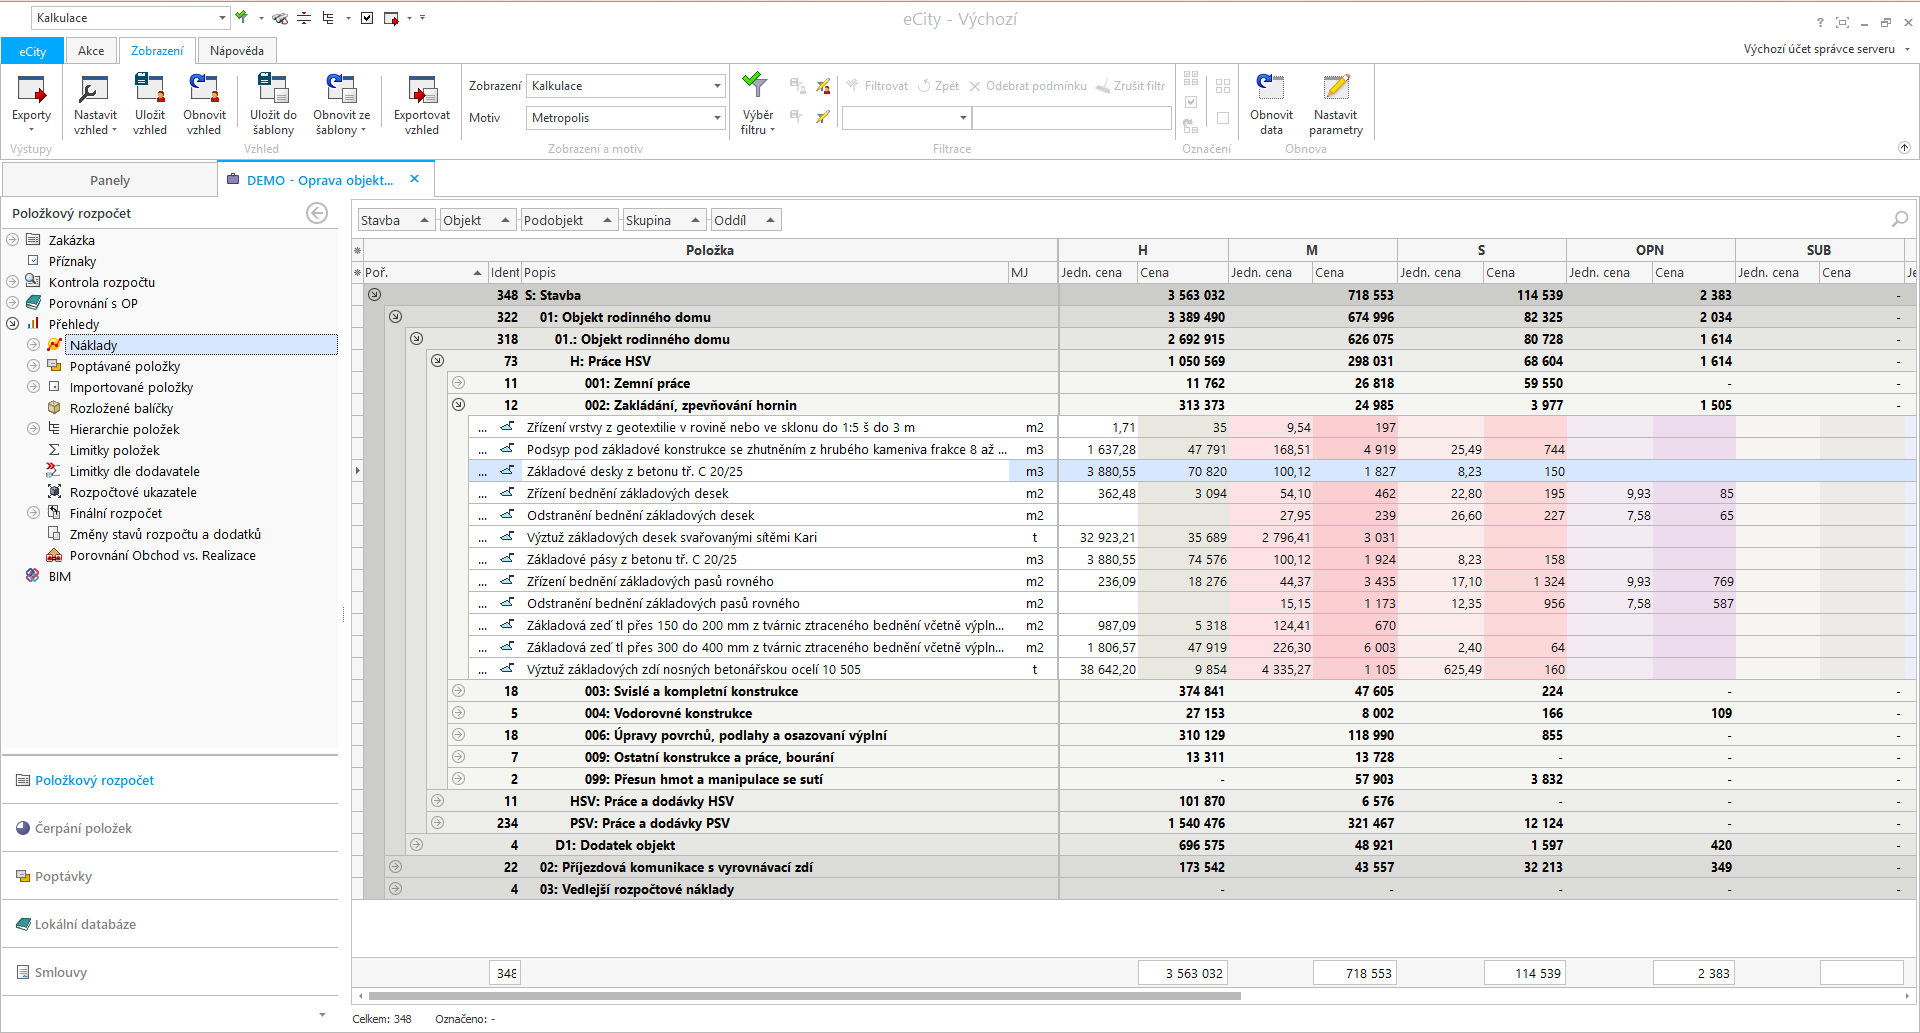Open Výběr filtru funnel button

(x=757, y=104)
